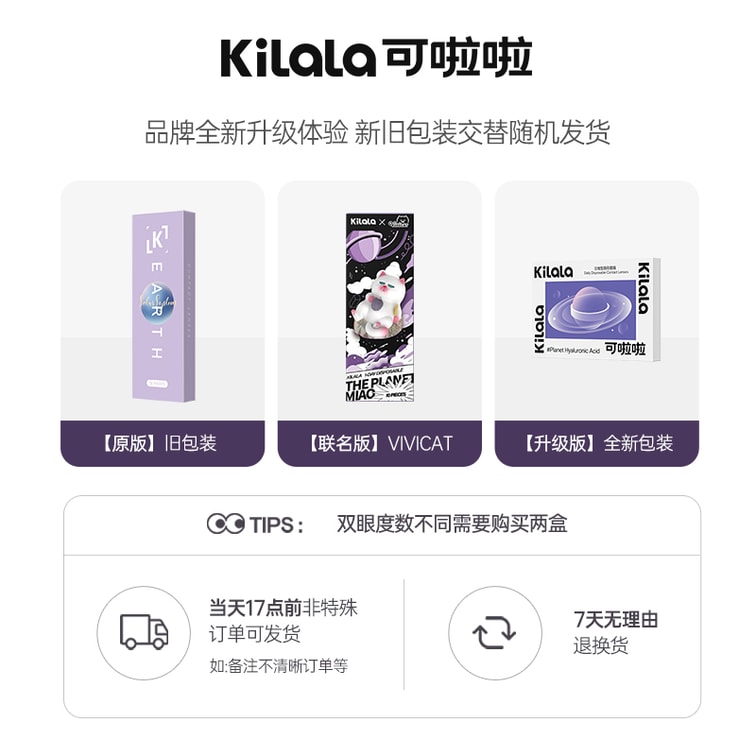Click the 可啦啦 Chinese brand name

click(457, 58)
